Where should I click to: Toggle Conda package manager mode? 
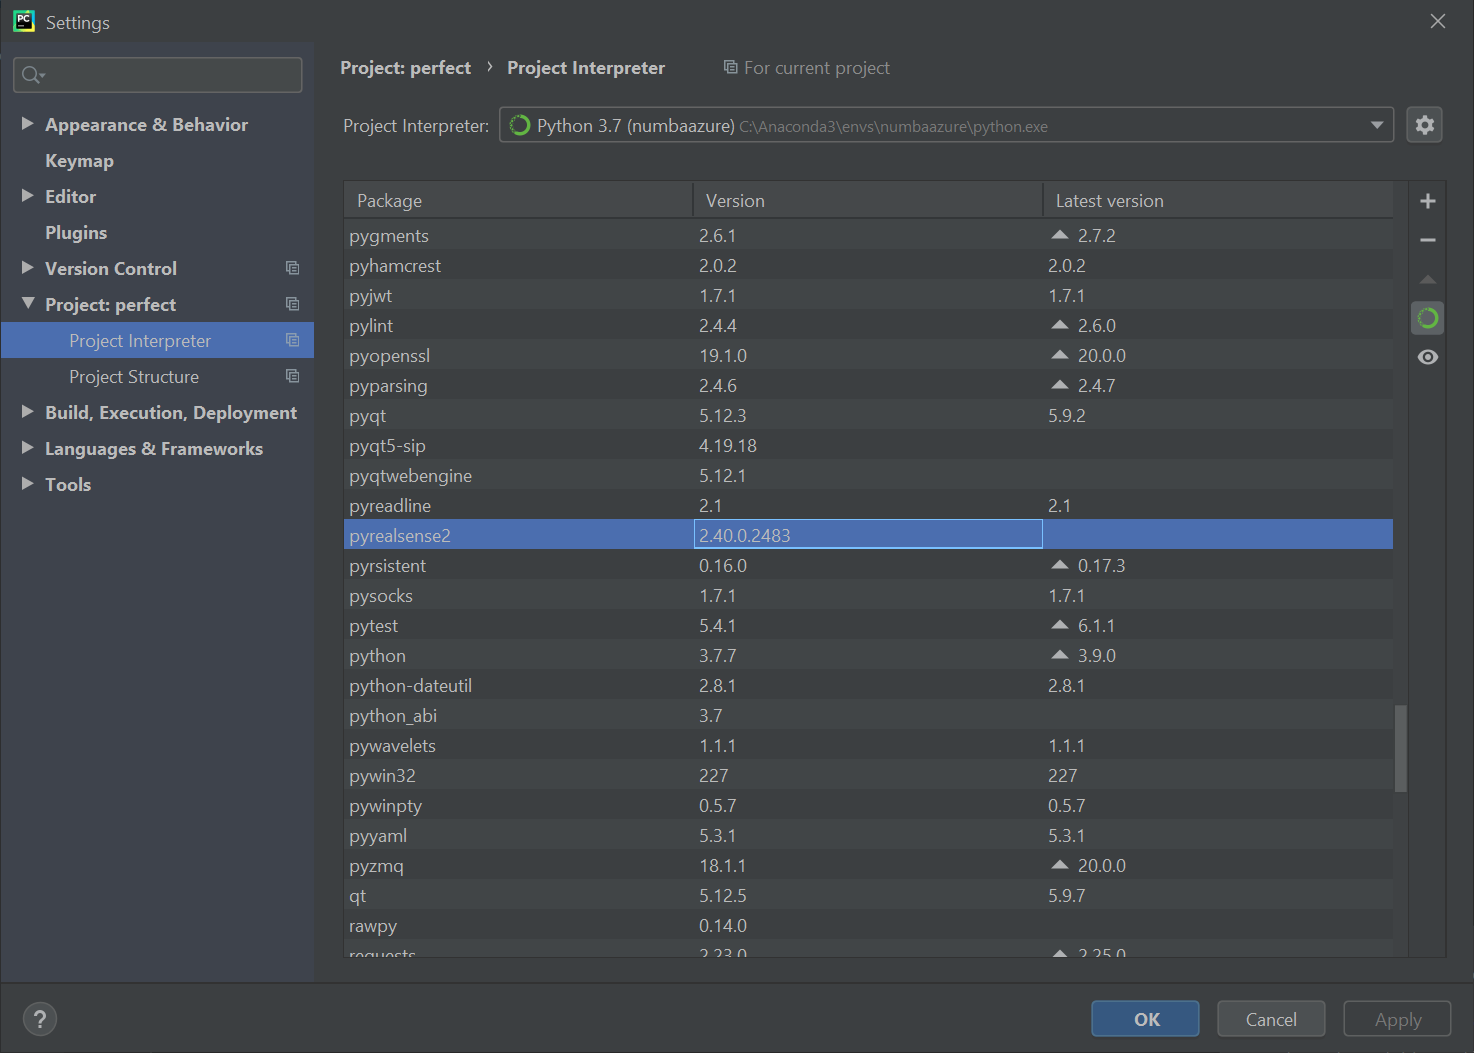pyautogui.click(x=1428, y=317)
